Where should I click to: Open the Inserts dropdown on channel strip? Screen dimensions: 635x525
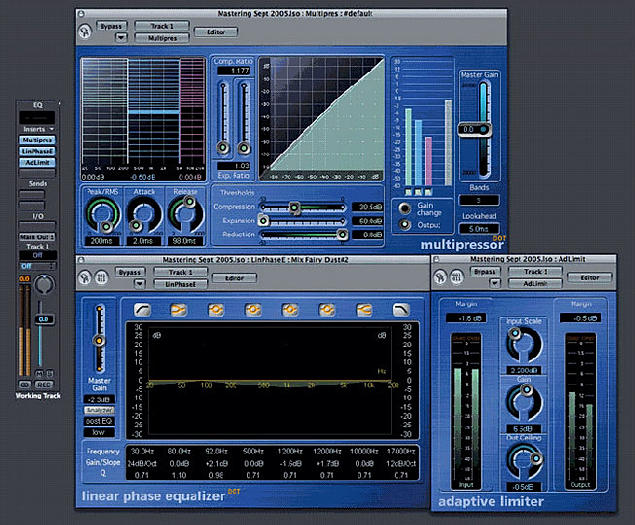click(x=38, y=129)
